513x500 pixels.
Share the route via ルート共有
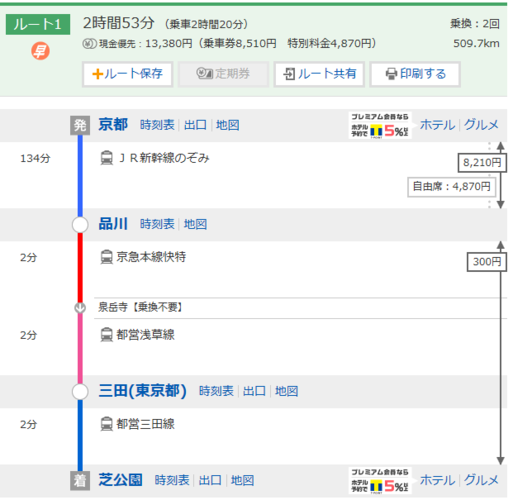tap(319, 74)
